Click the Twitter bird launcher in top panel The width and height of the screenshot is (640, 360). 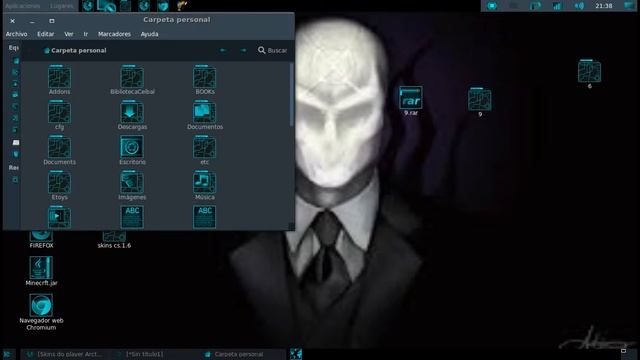(x=163, y=6)
